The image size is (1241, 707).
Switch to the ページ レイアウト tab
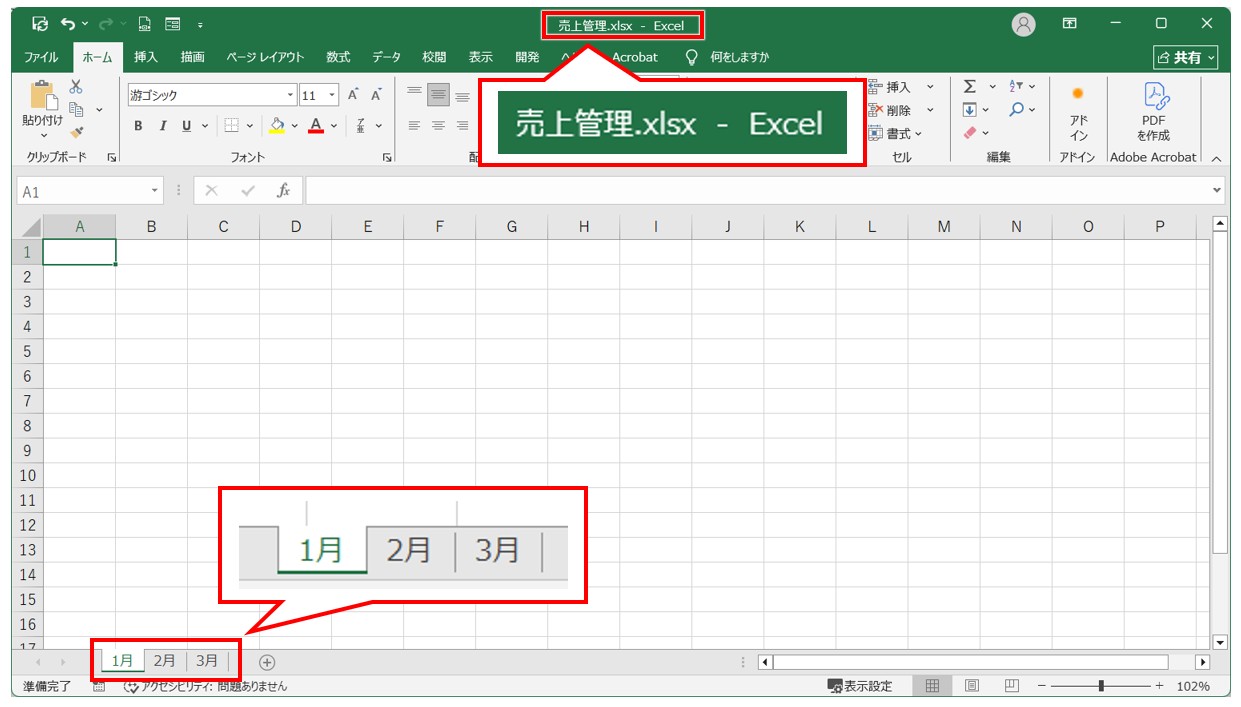click(265, 57)
